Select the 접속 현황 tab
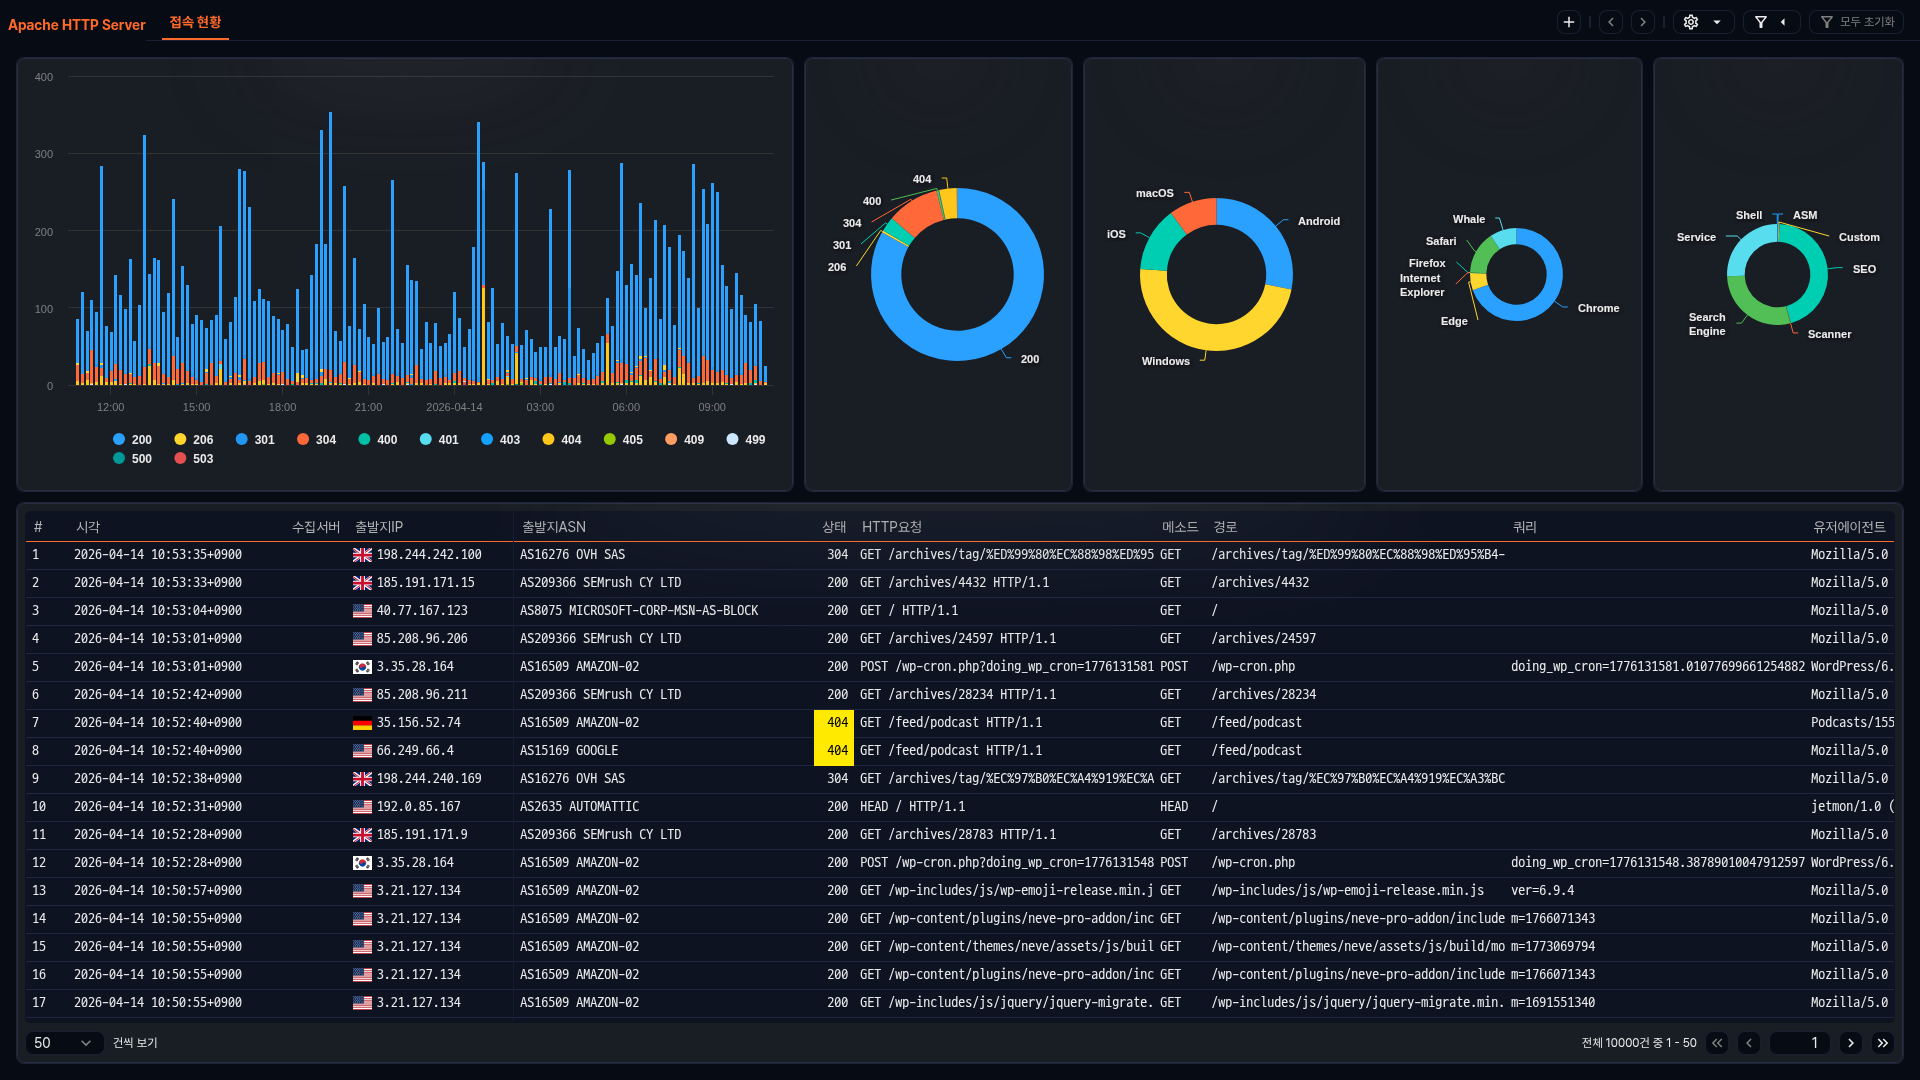The height and width of the screenshot is (1080, 1920). tap(195, 22)
